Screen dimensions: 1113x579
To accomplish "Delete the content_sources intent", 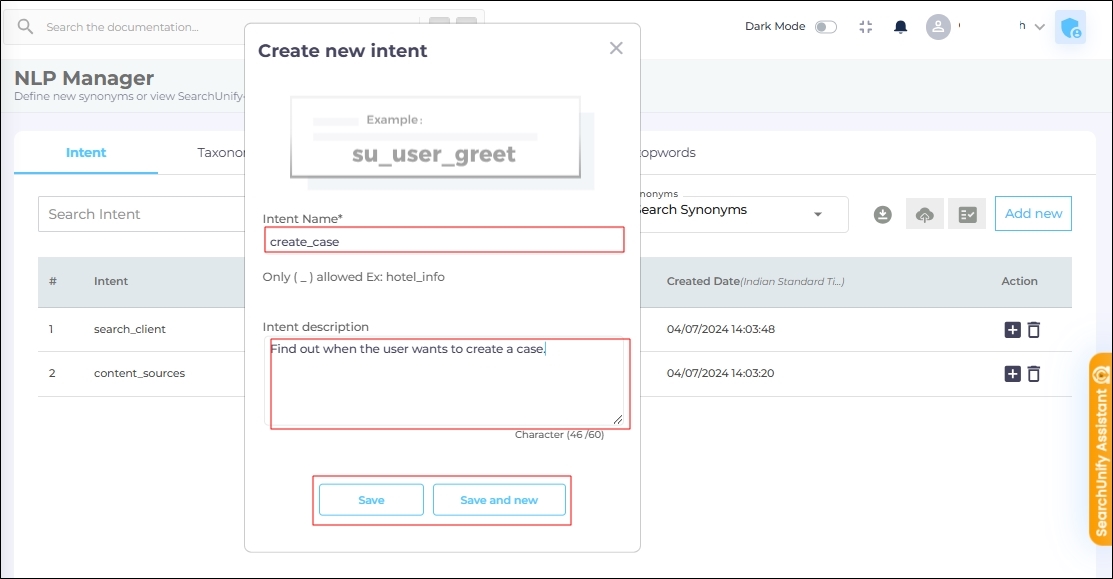I will pyautogui.click(x=1034, y=373).
